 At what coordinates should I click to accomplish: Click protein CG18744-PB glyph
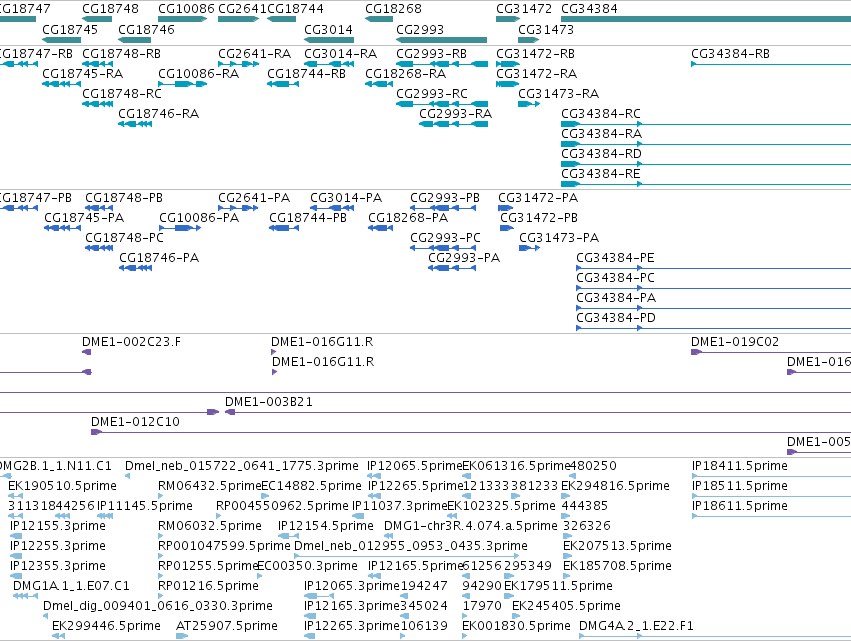click(x=284, y=228)
